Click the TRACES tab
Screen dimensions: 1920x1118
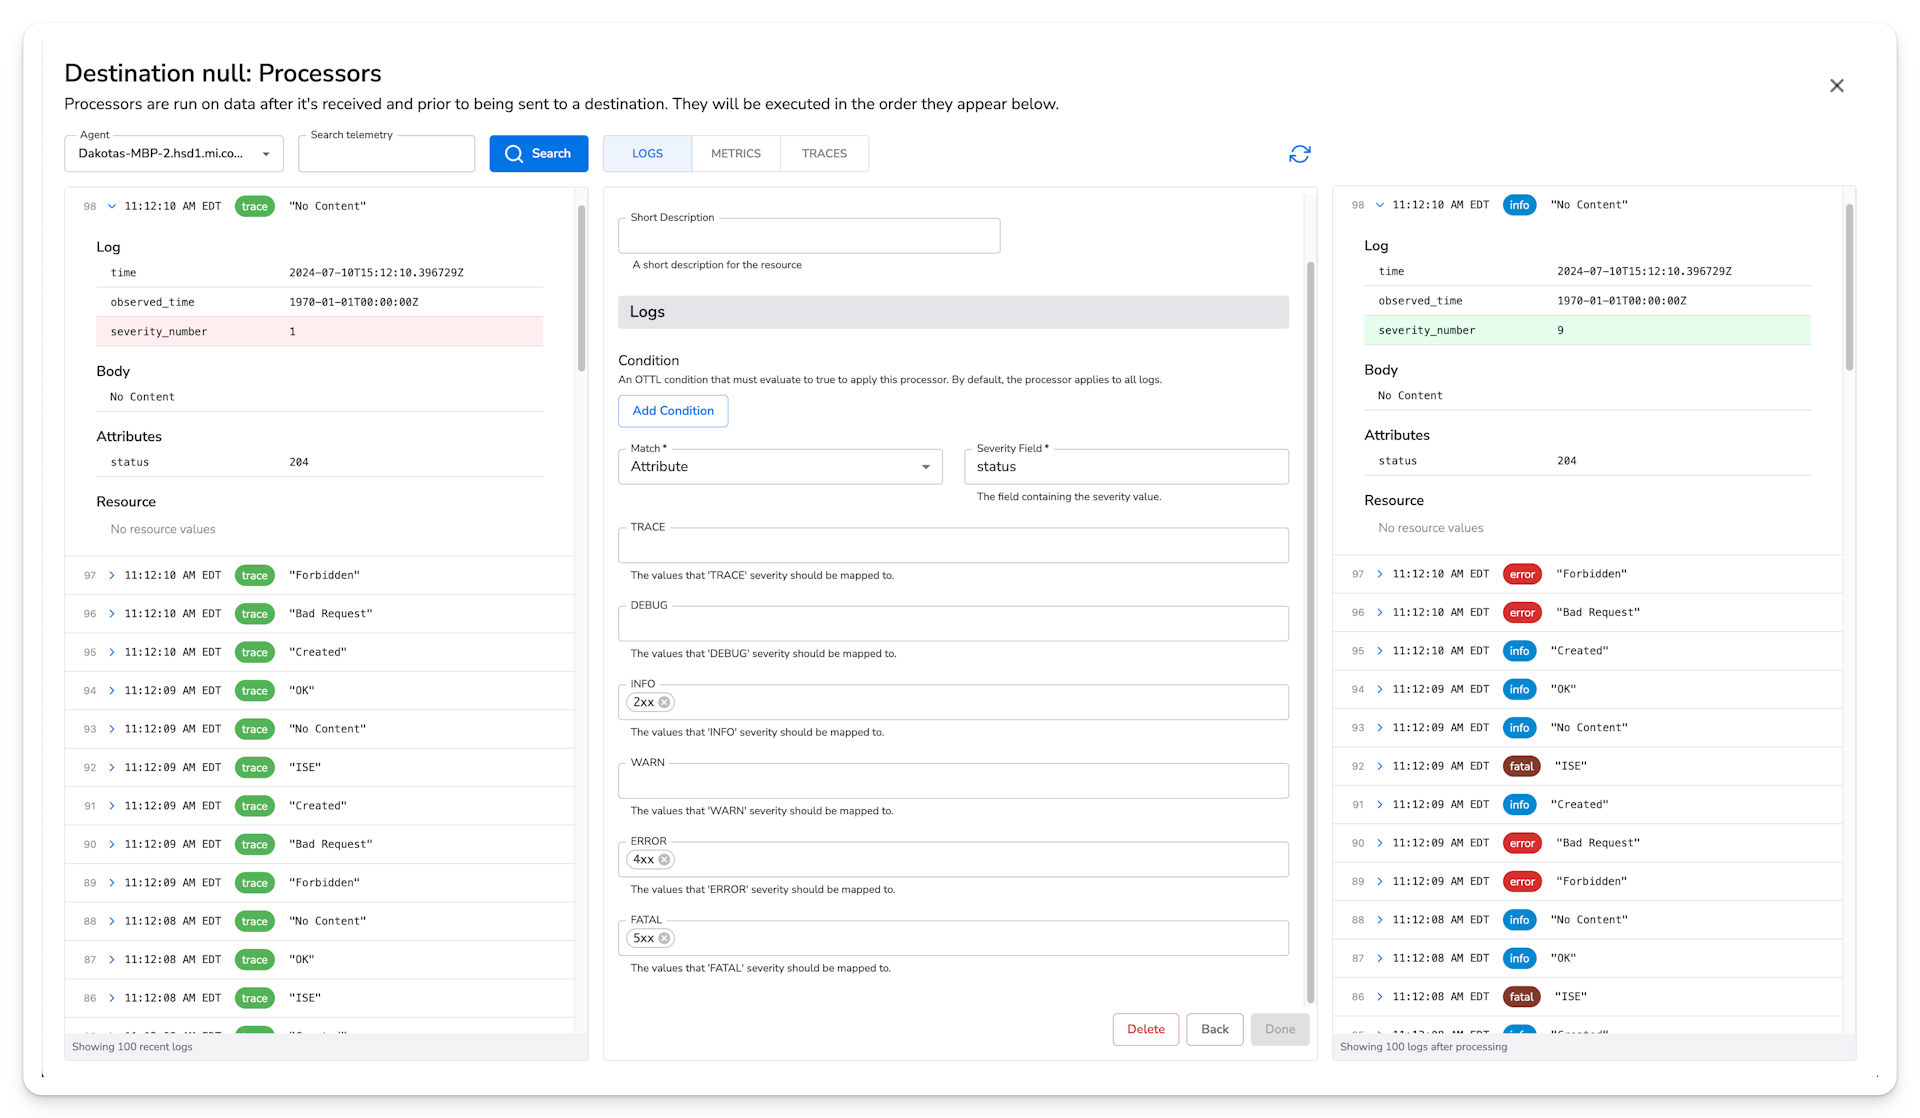pyautogui.click(x=824, y=153)
